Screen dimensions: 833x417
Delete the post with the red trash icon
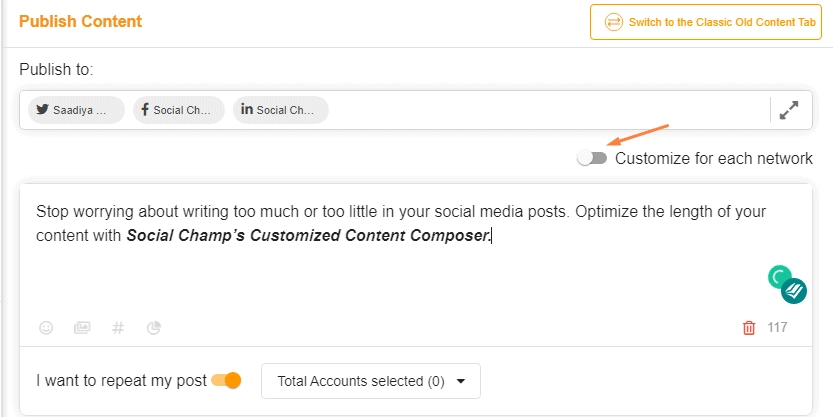749,327
